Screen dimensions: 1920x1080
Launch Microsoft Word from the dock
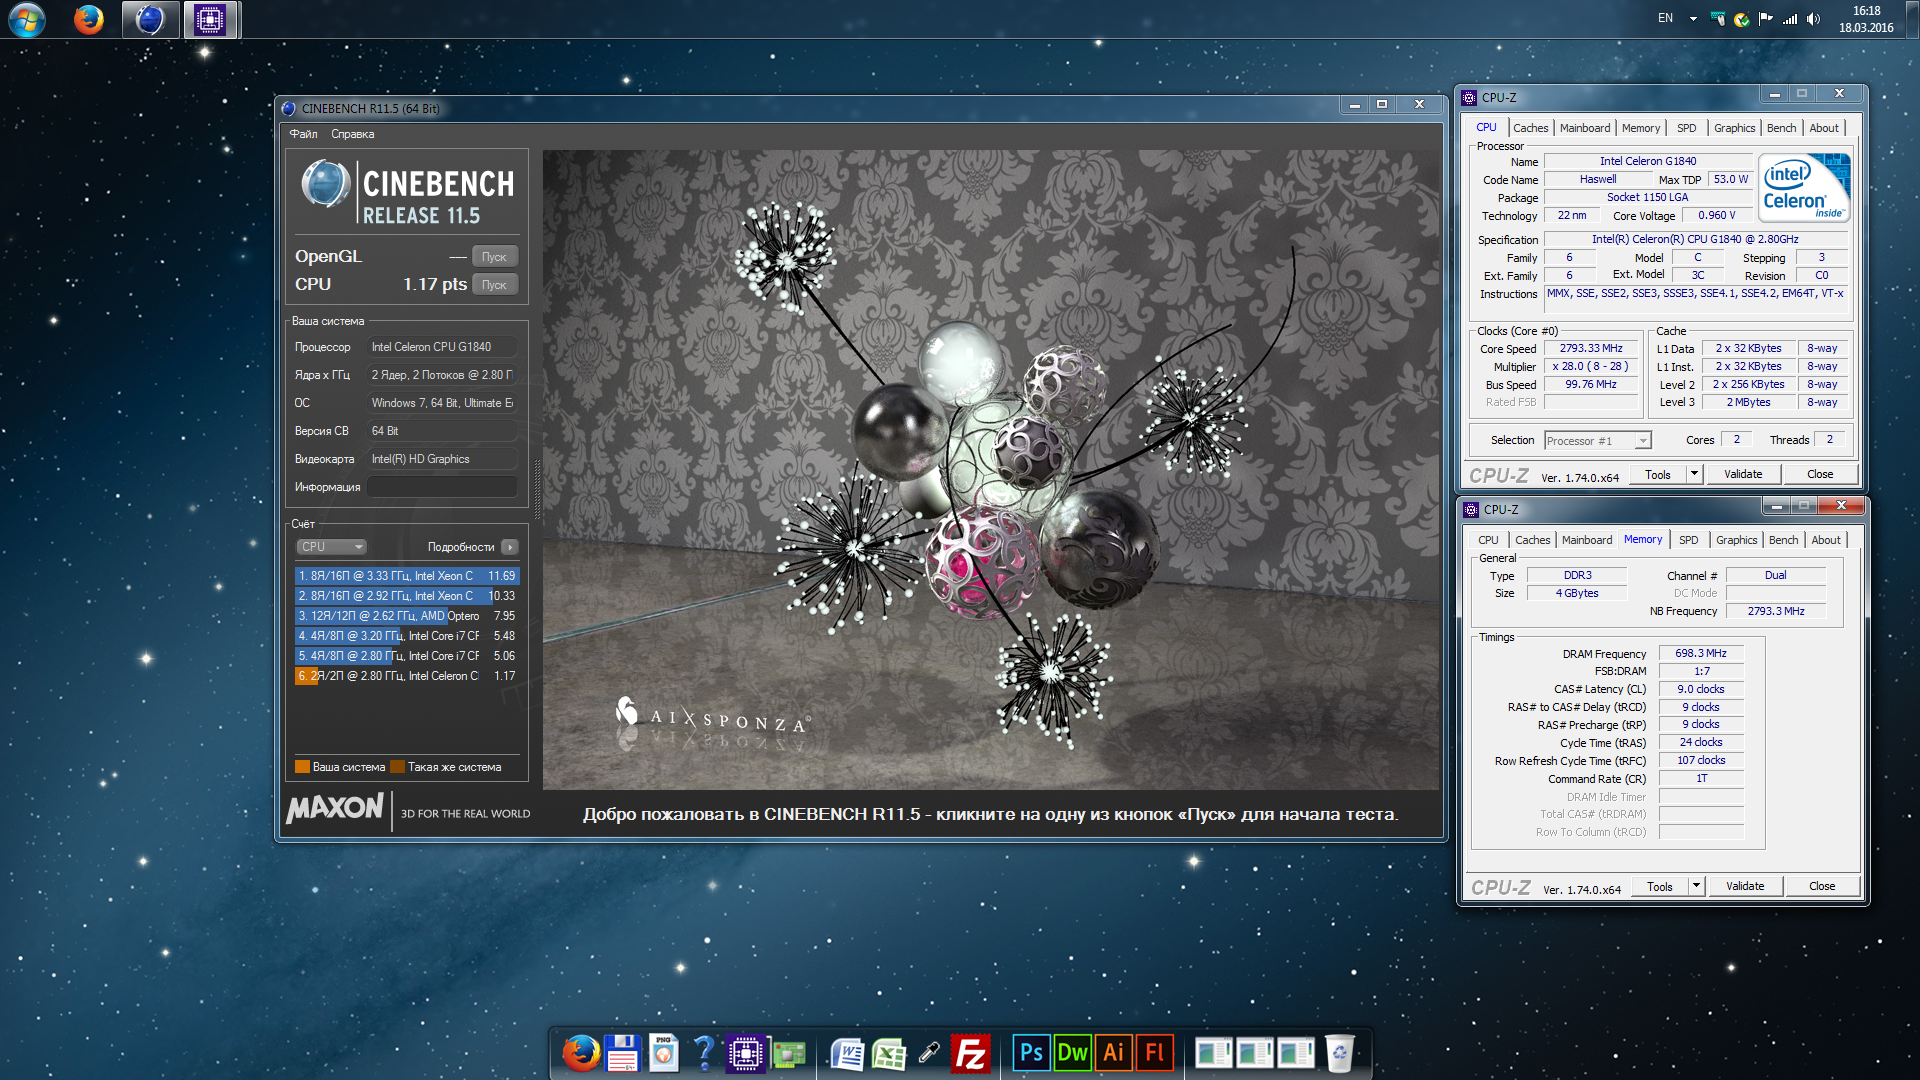point(848,1053)
